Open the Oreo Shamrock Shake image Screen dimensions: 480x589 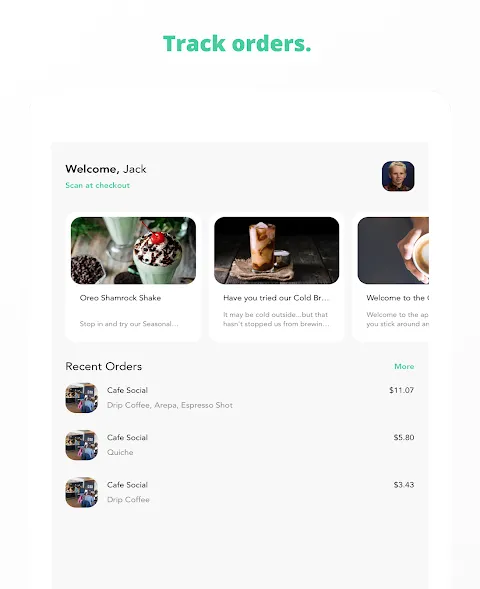(x=133, y=250)
